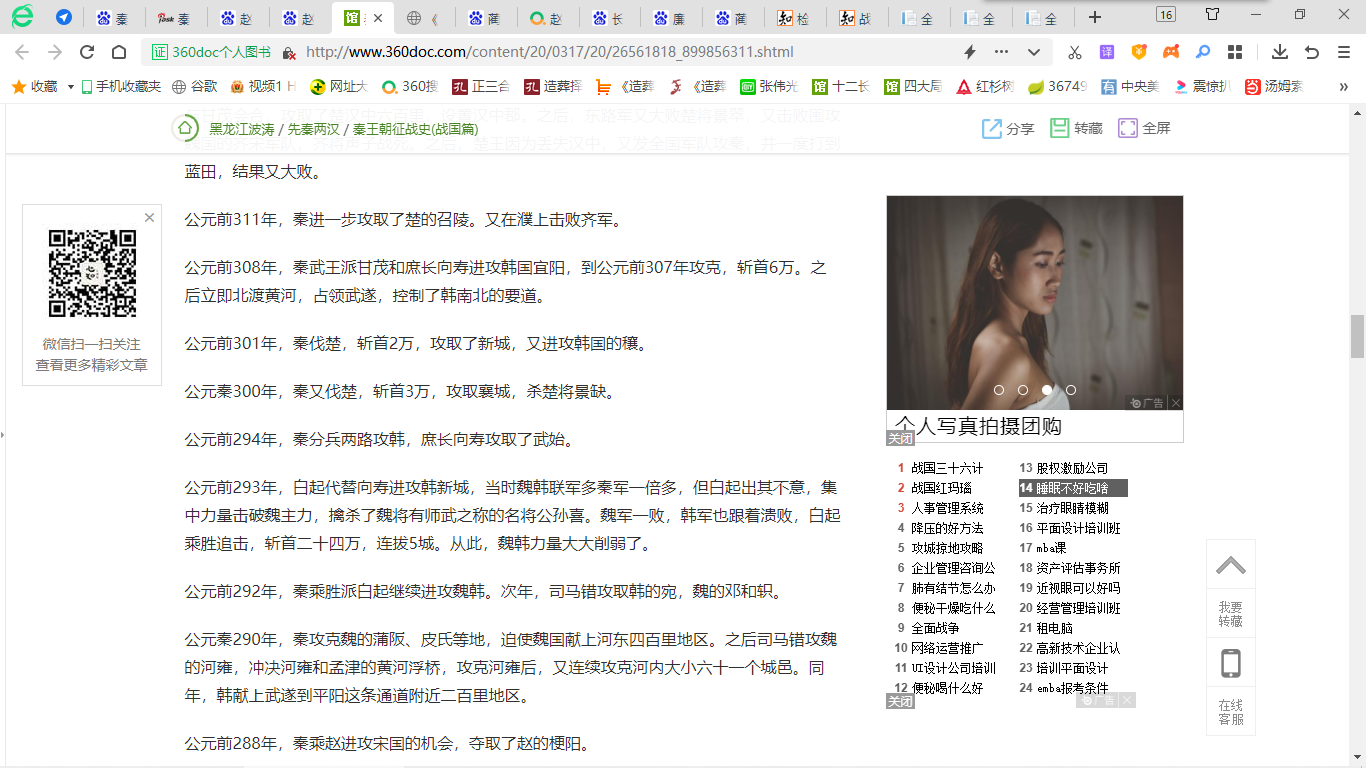Image resolution: width=1366 pixels, height=768 pixels.
Task: Click the scissors screenshot tool icon
Action: 1075,52
